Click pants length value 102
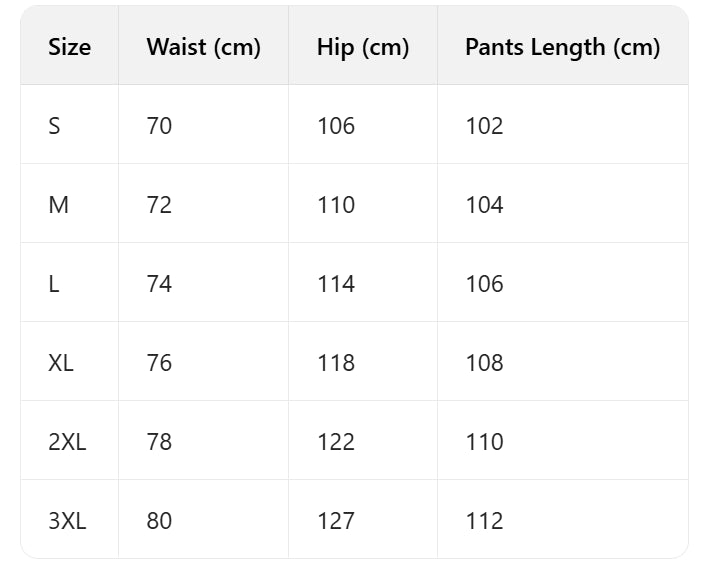This screenshot has width=716, height=567. (x=484, y=126)
